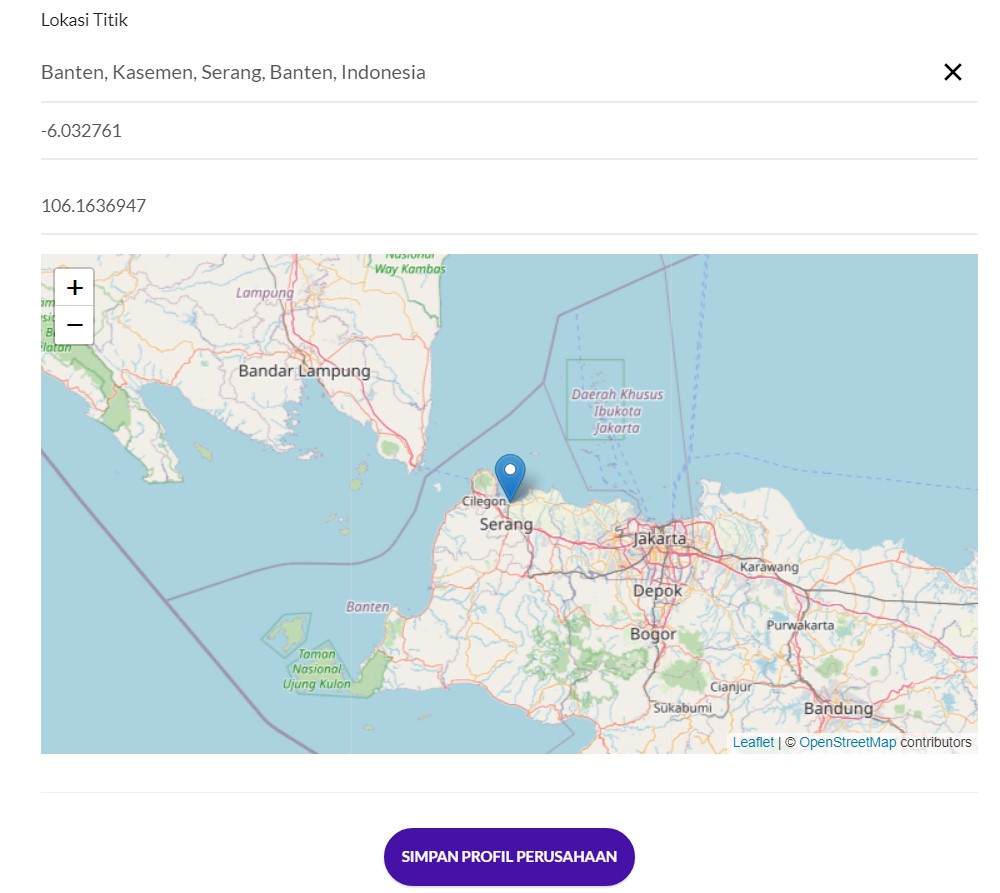Click the Lokasi Titik address input field
The height and width of the screenshot is (893, 1000).
[x=480, y=72]
